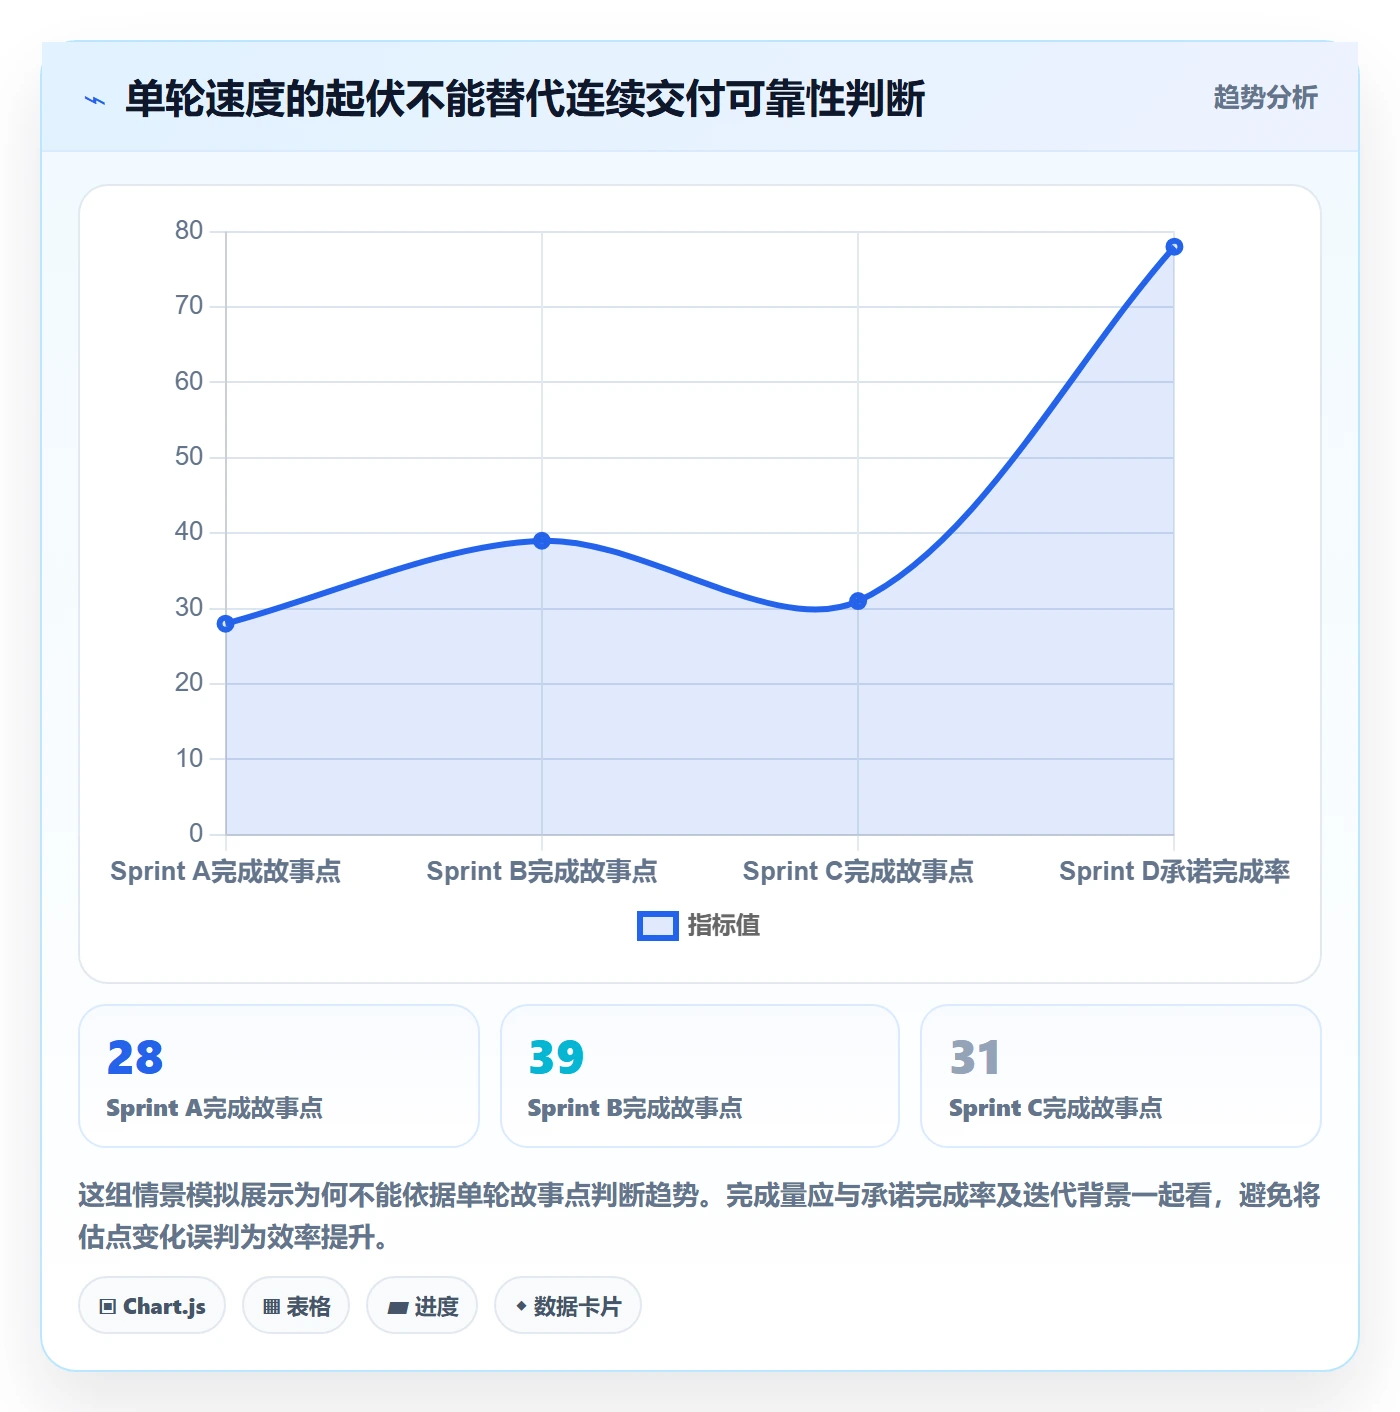Select the Sprint B data point at 39
Screen dimensions: 1400x1412
tap(542, 541)
